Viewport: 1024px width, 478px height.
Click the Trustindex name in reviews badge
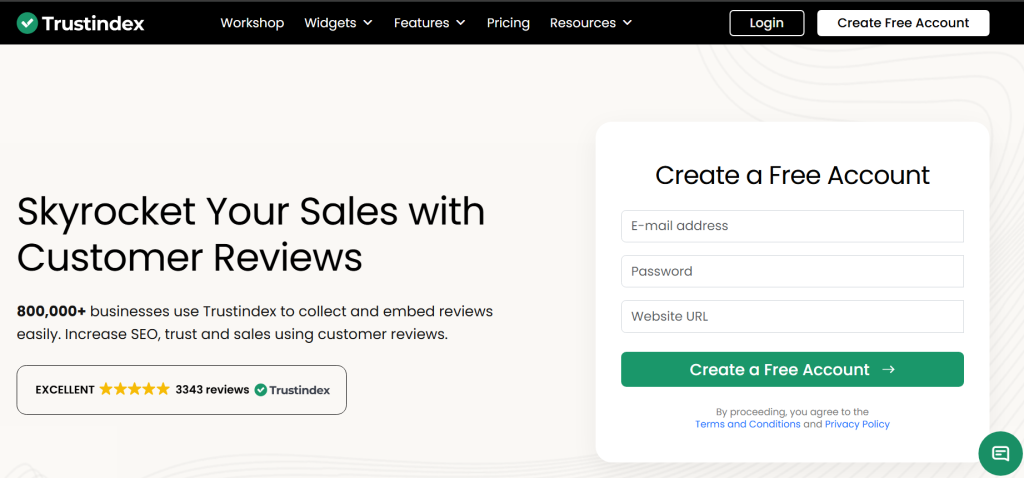point(300,390)
